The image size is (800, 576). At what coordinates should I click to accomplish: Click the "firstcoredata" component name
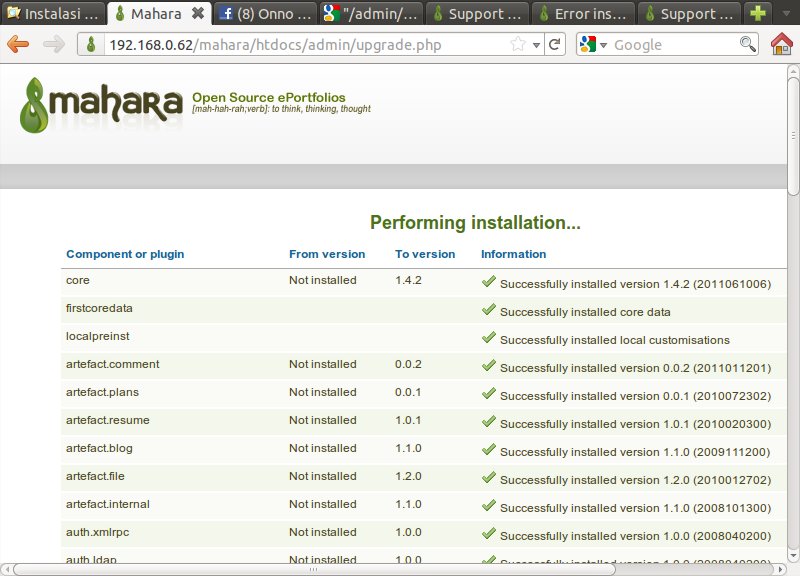point(99,308)
